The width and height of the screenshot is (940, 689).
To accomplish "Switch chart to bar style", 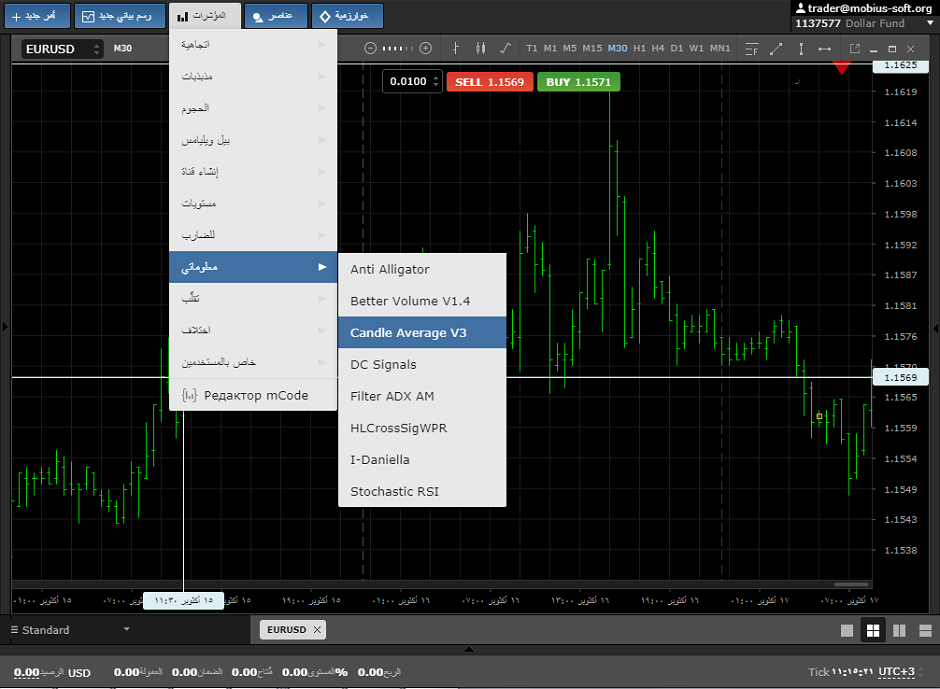I will pyautogui.click(x=456, y=49).
